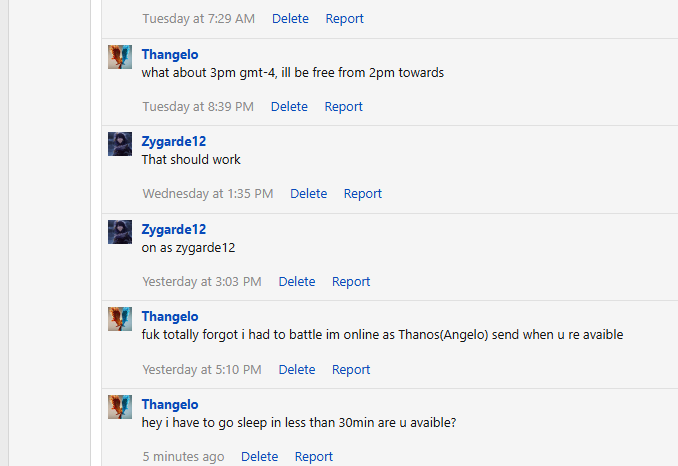This screenshot has width=678, height=466.
Task: Open Thangelo's profile from the 3pm gmt-4 message
Action: tap(170, 55)
